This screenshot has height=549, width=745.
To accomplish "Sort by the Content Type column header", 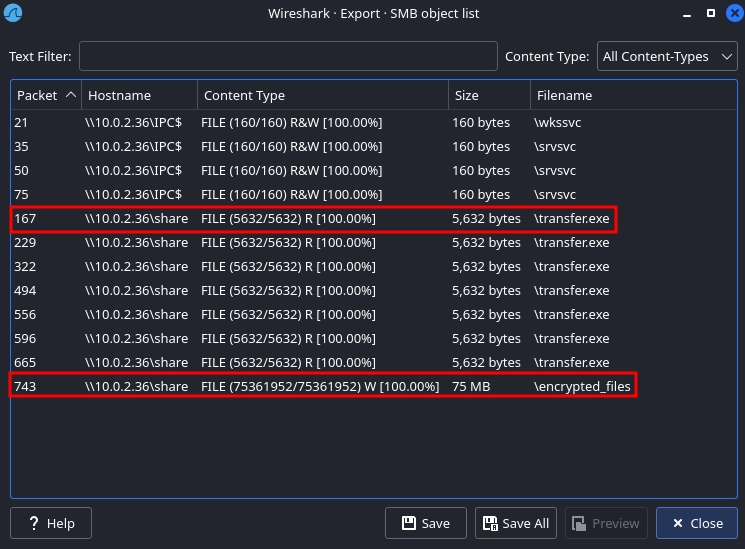I will point(322,95).
